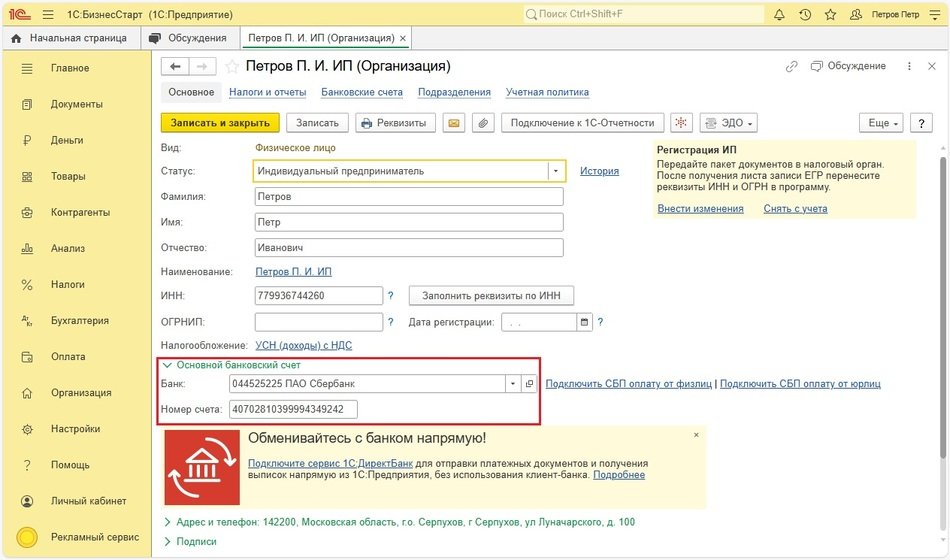Screen dimensions: 950x560
Task: Click the get link icon near Обсуждение
Action: coord(792,66)
